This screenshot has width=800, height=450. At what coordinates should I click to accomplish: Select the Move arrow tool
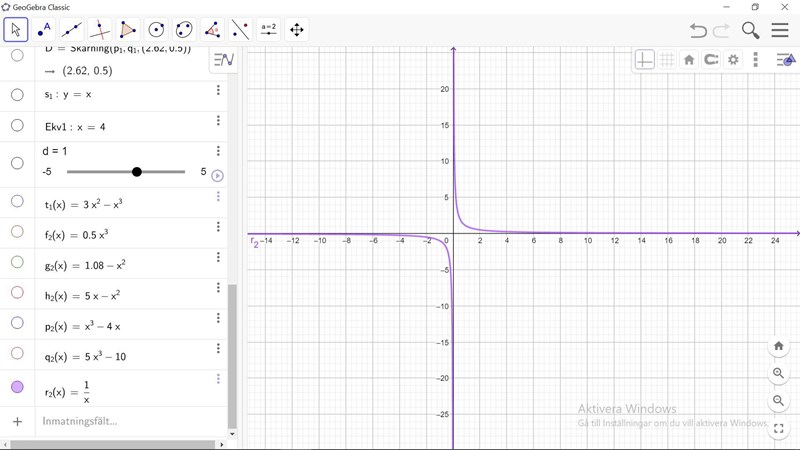pyautogui.click(x=15, y=30)
